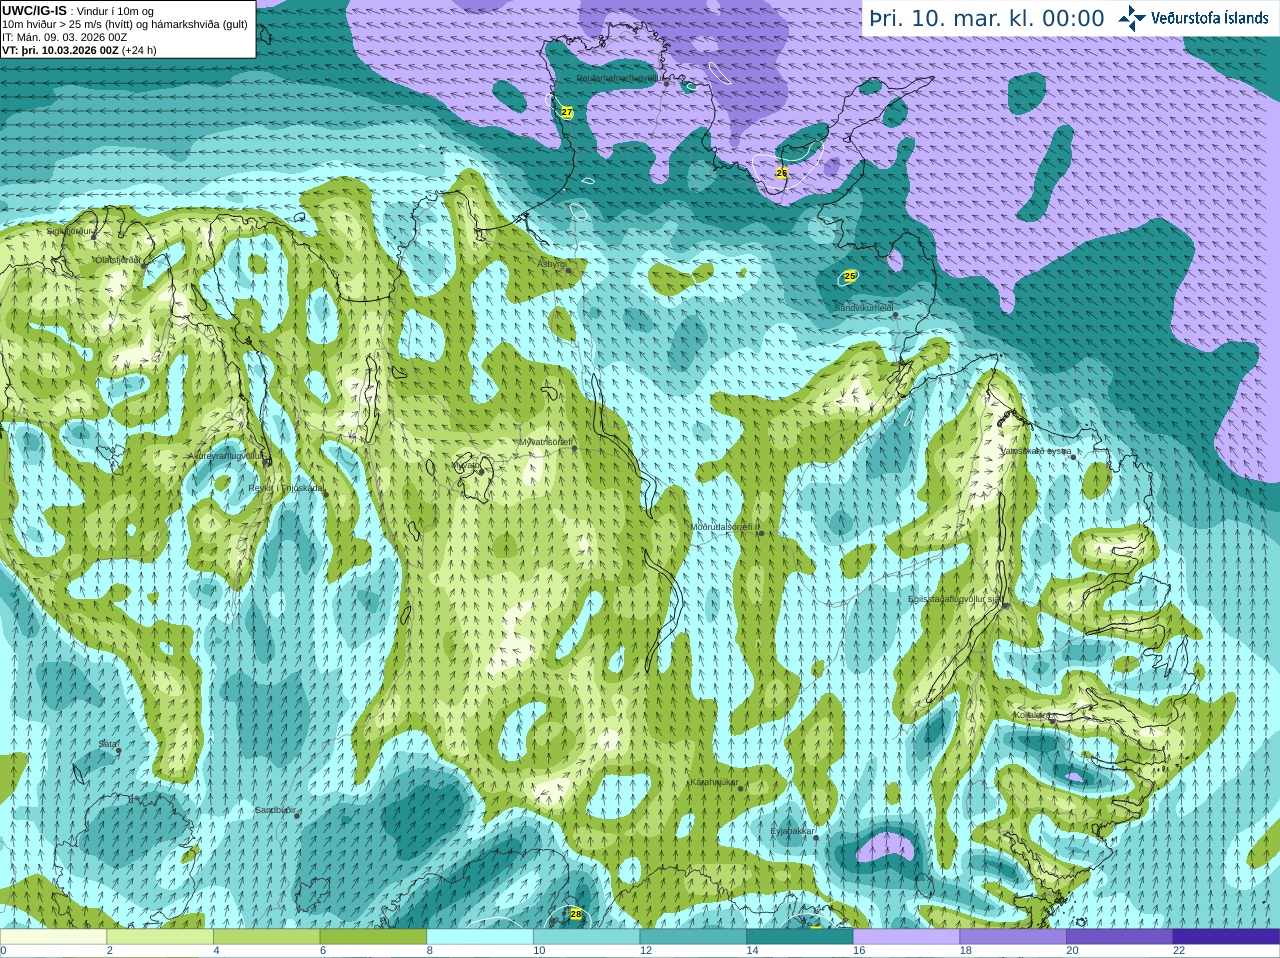Image resolution: width=1280 pixels, height=958 pixels.
Task: Click the 4–6 m/s legend color
Action: [x=266, y=937]
